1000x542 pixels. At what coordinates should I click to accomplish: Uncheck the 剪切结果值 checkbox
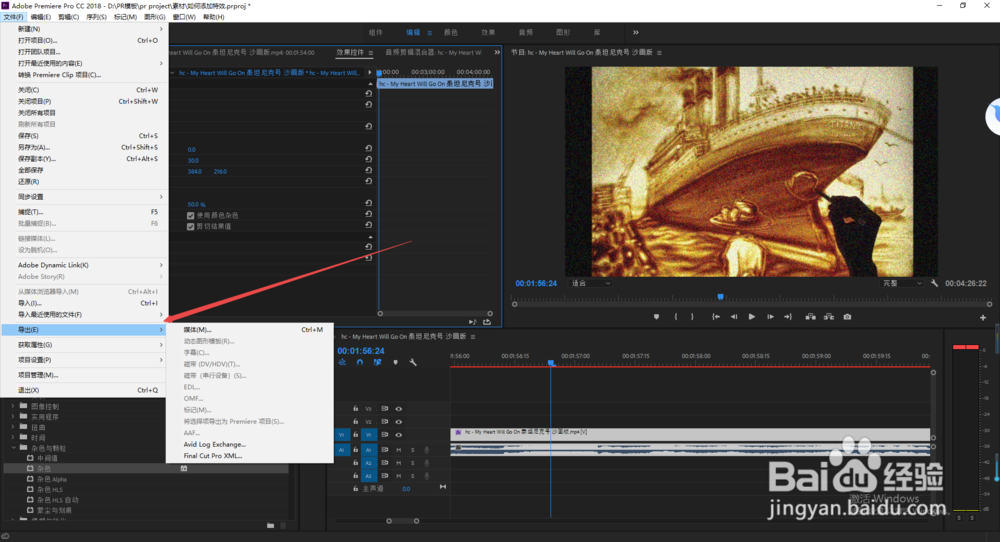coord(191,226)
